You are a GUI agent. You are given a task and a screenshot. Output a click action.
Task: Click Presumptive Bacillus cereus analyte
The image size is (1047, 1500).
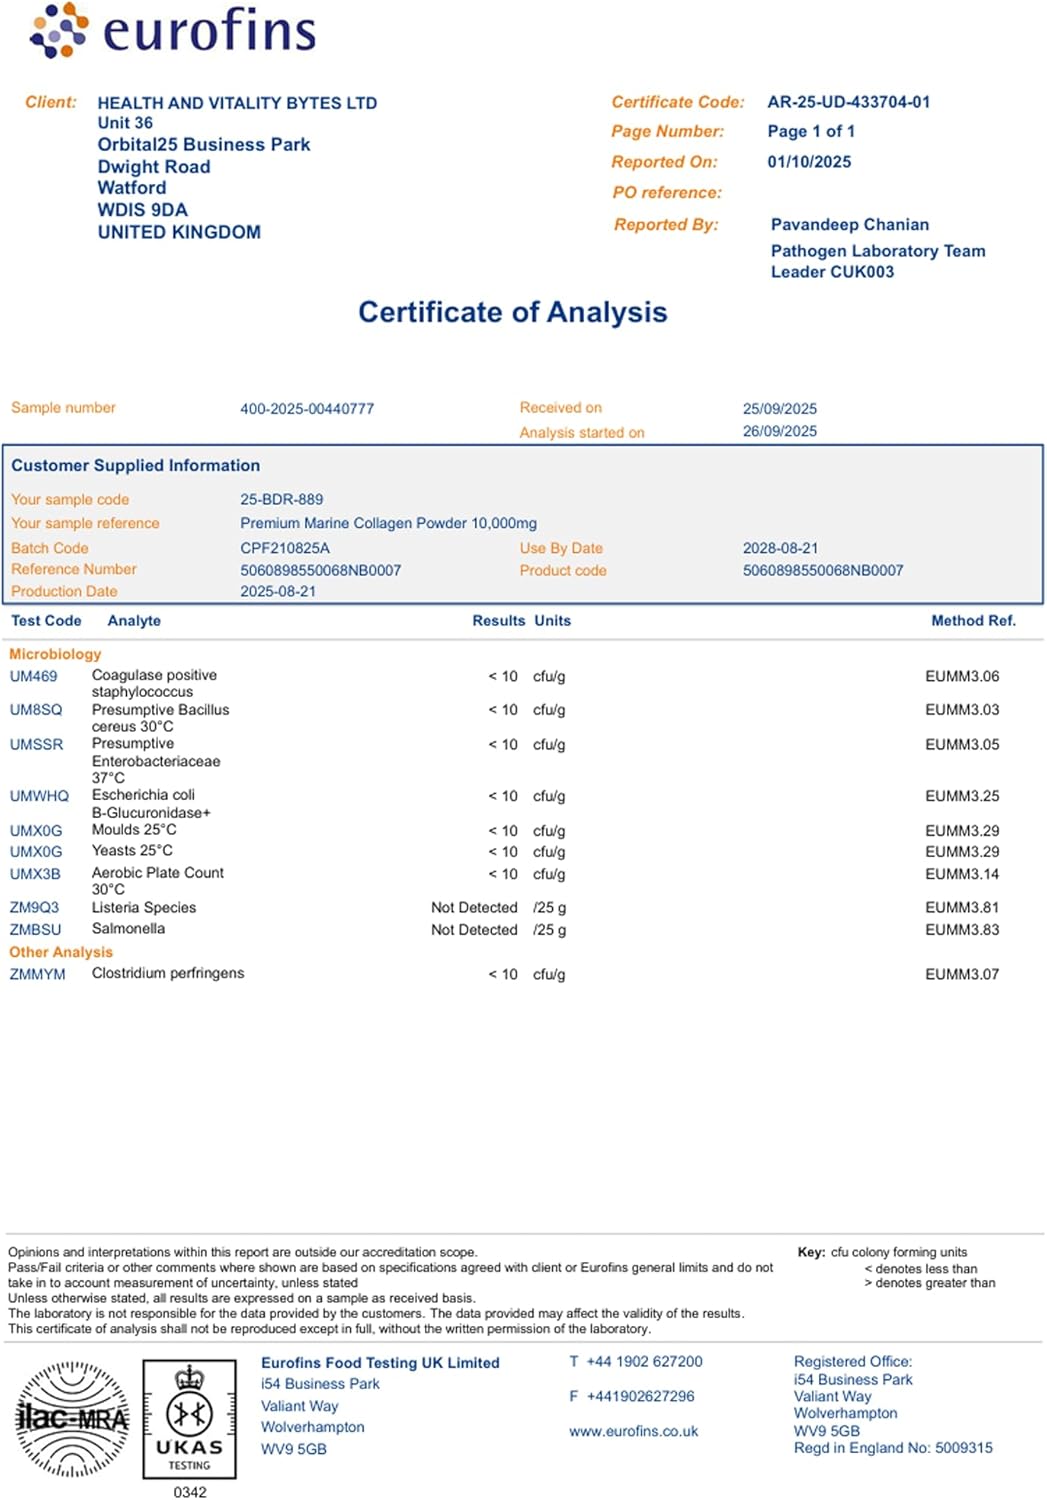(160, 718)
